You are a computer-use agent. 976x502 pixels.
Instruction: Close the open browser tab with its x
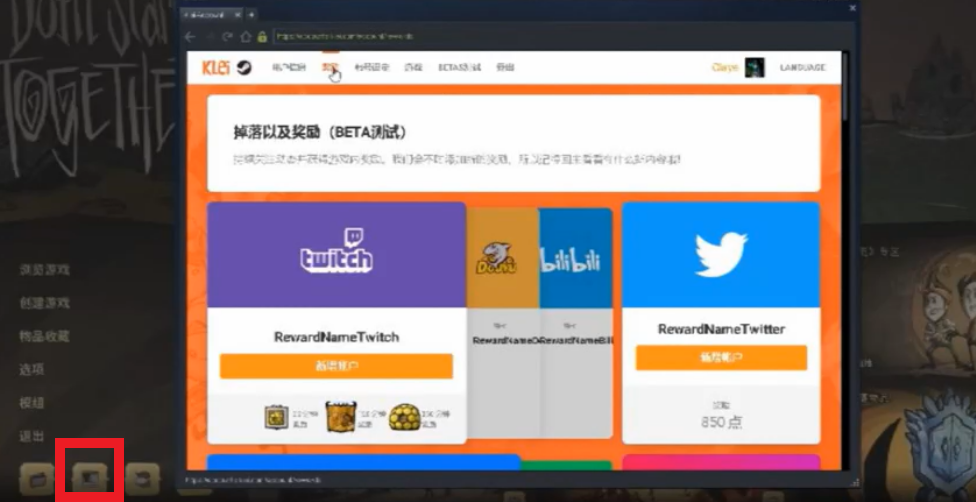(237, 14)
